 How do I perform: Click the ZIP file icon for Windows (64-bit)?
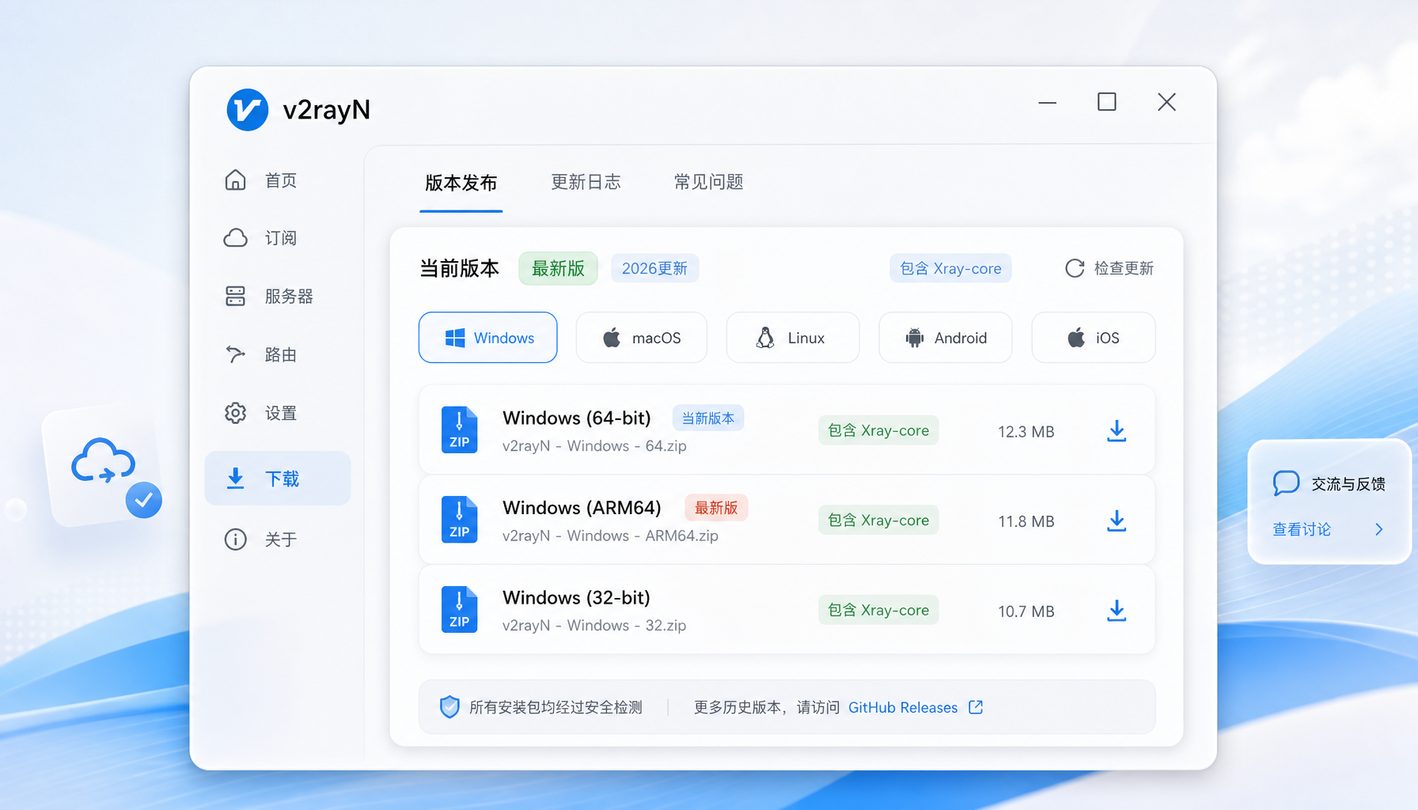point(459,430)
